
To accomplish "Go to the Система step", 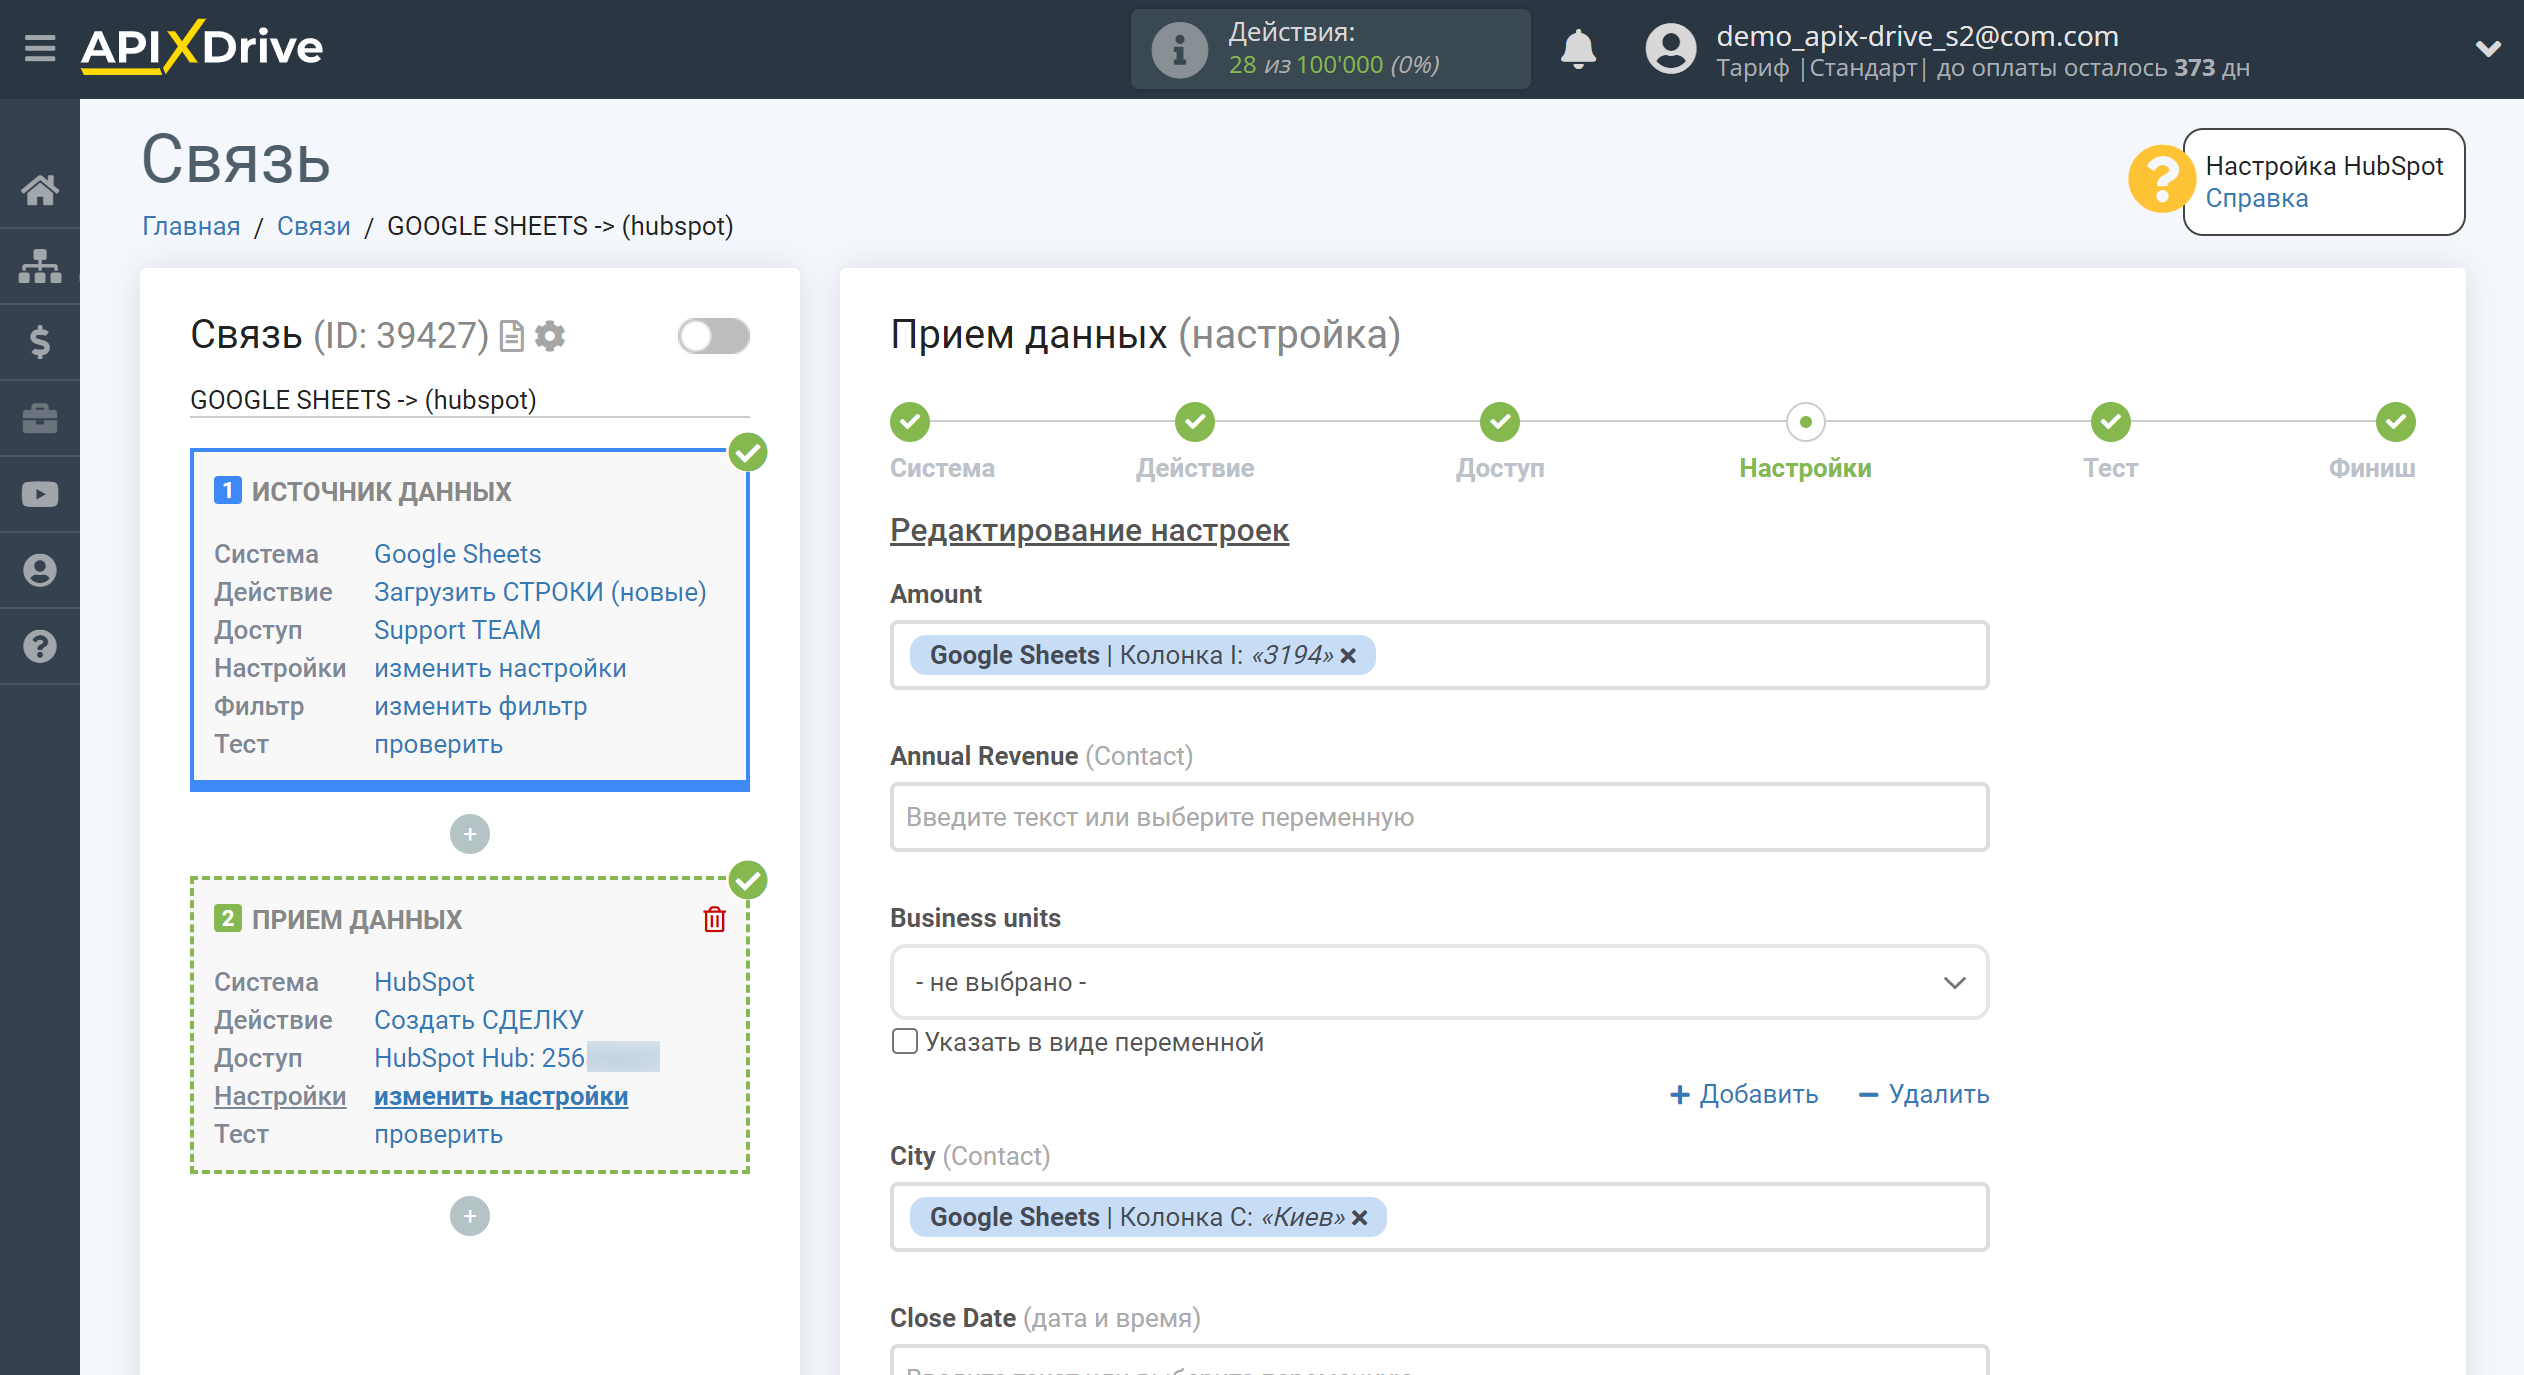I will pyautogui.click(x=910, y=422).
